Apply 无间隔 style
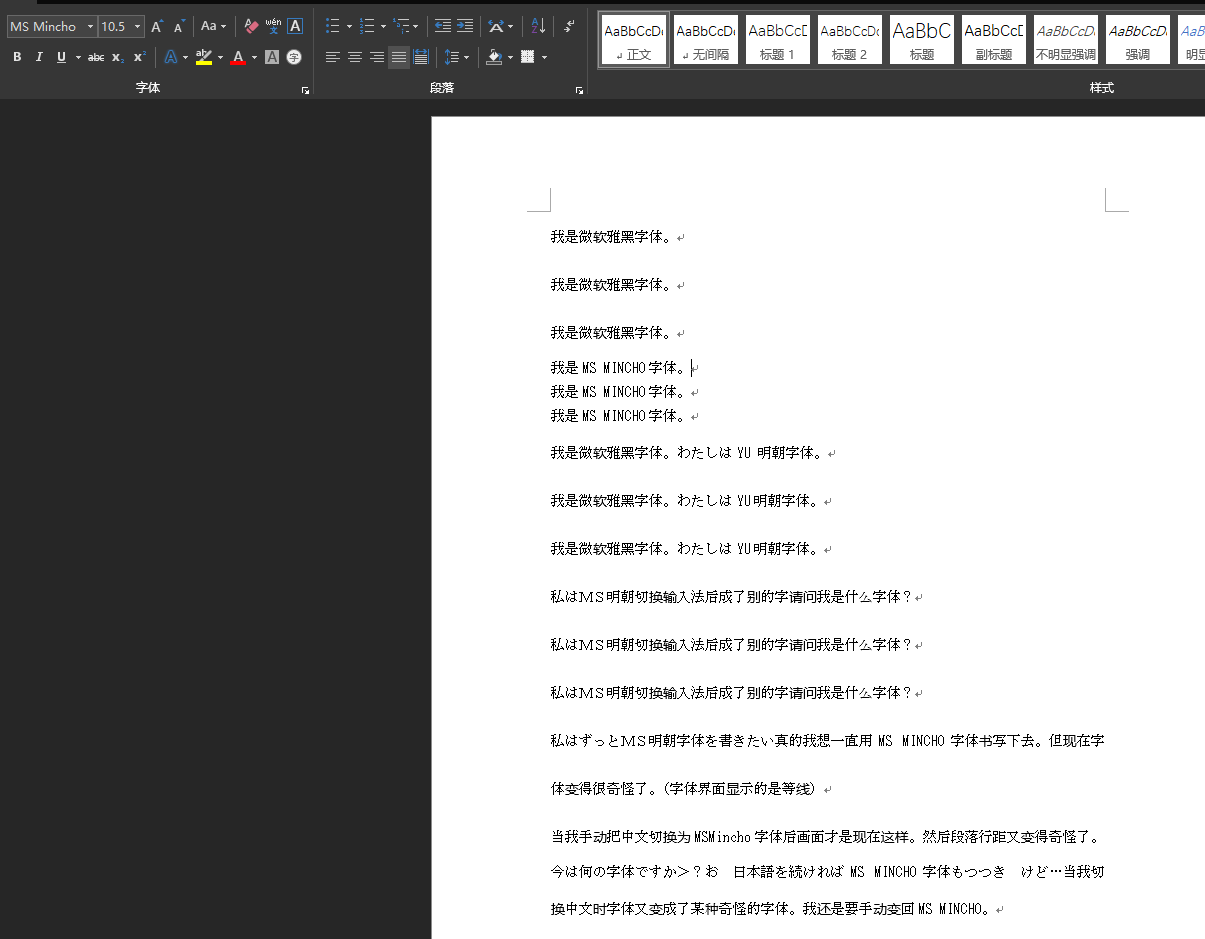 point(706,40)
